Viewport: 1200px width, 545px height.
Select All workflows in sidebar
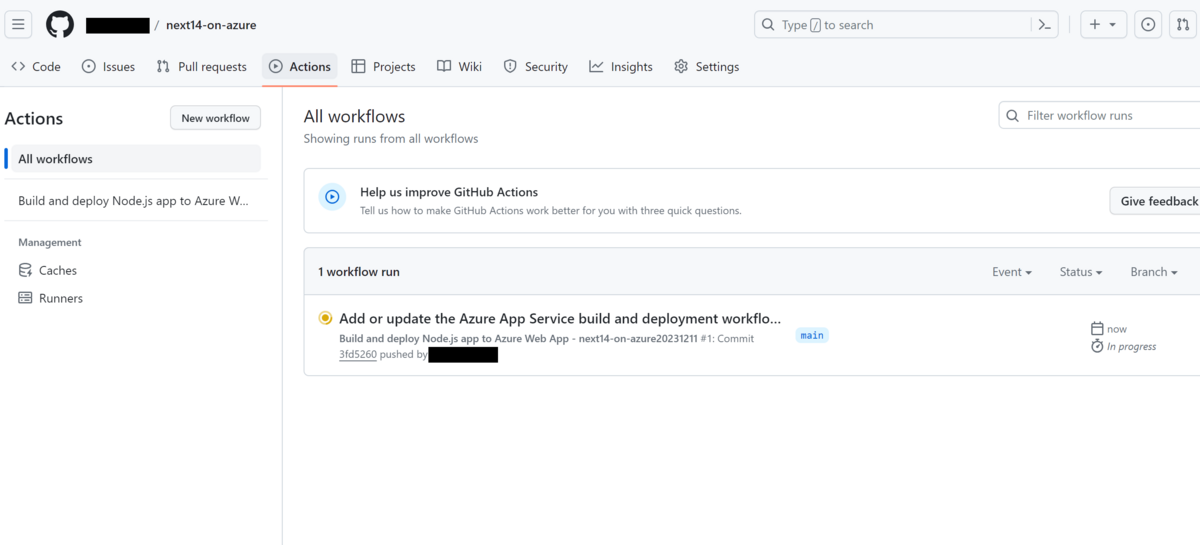pyautogui.click(x=134, y=159)
